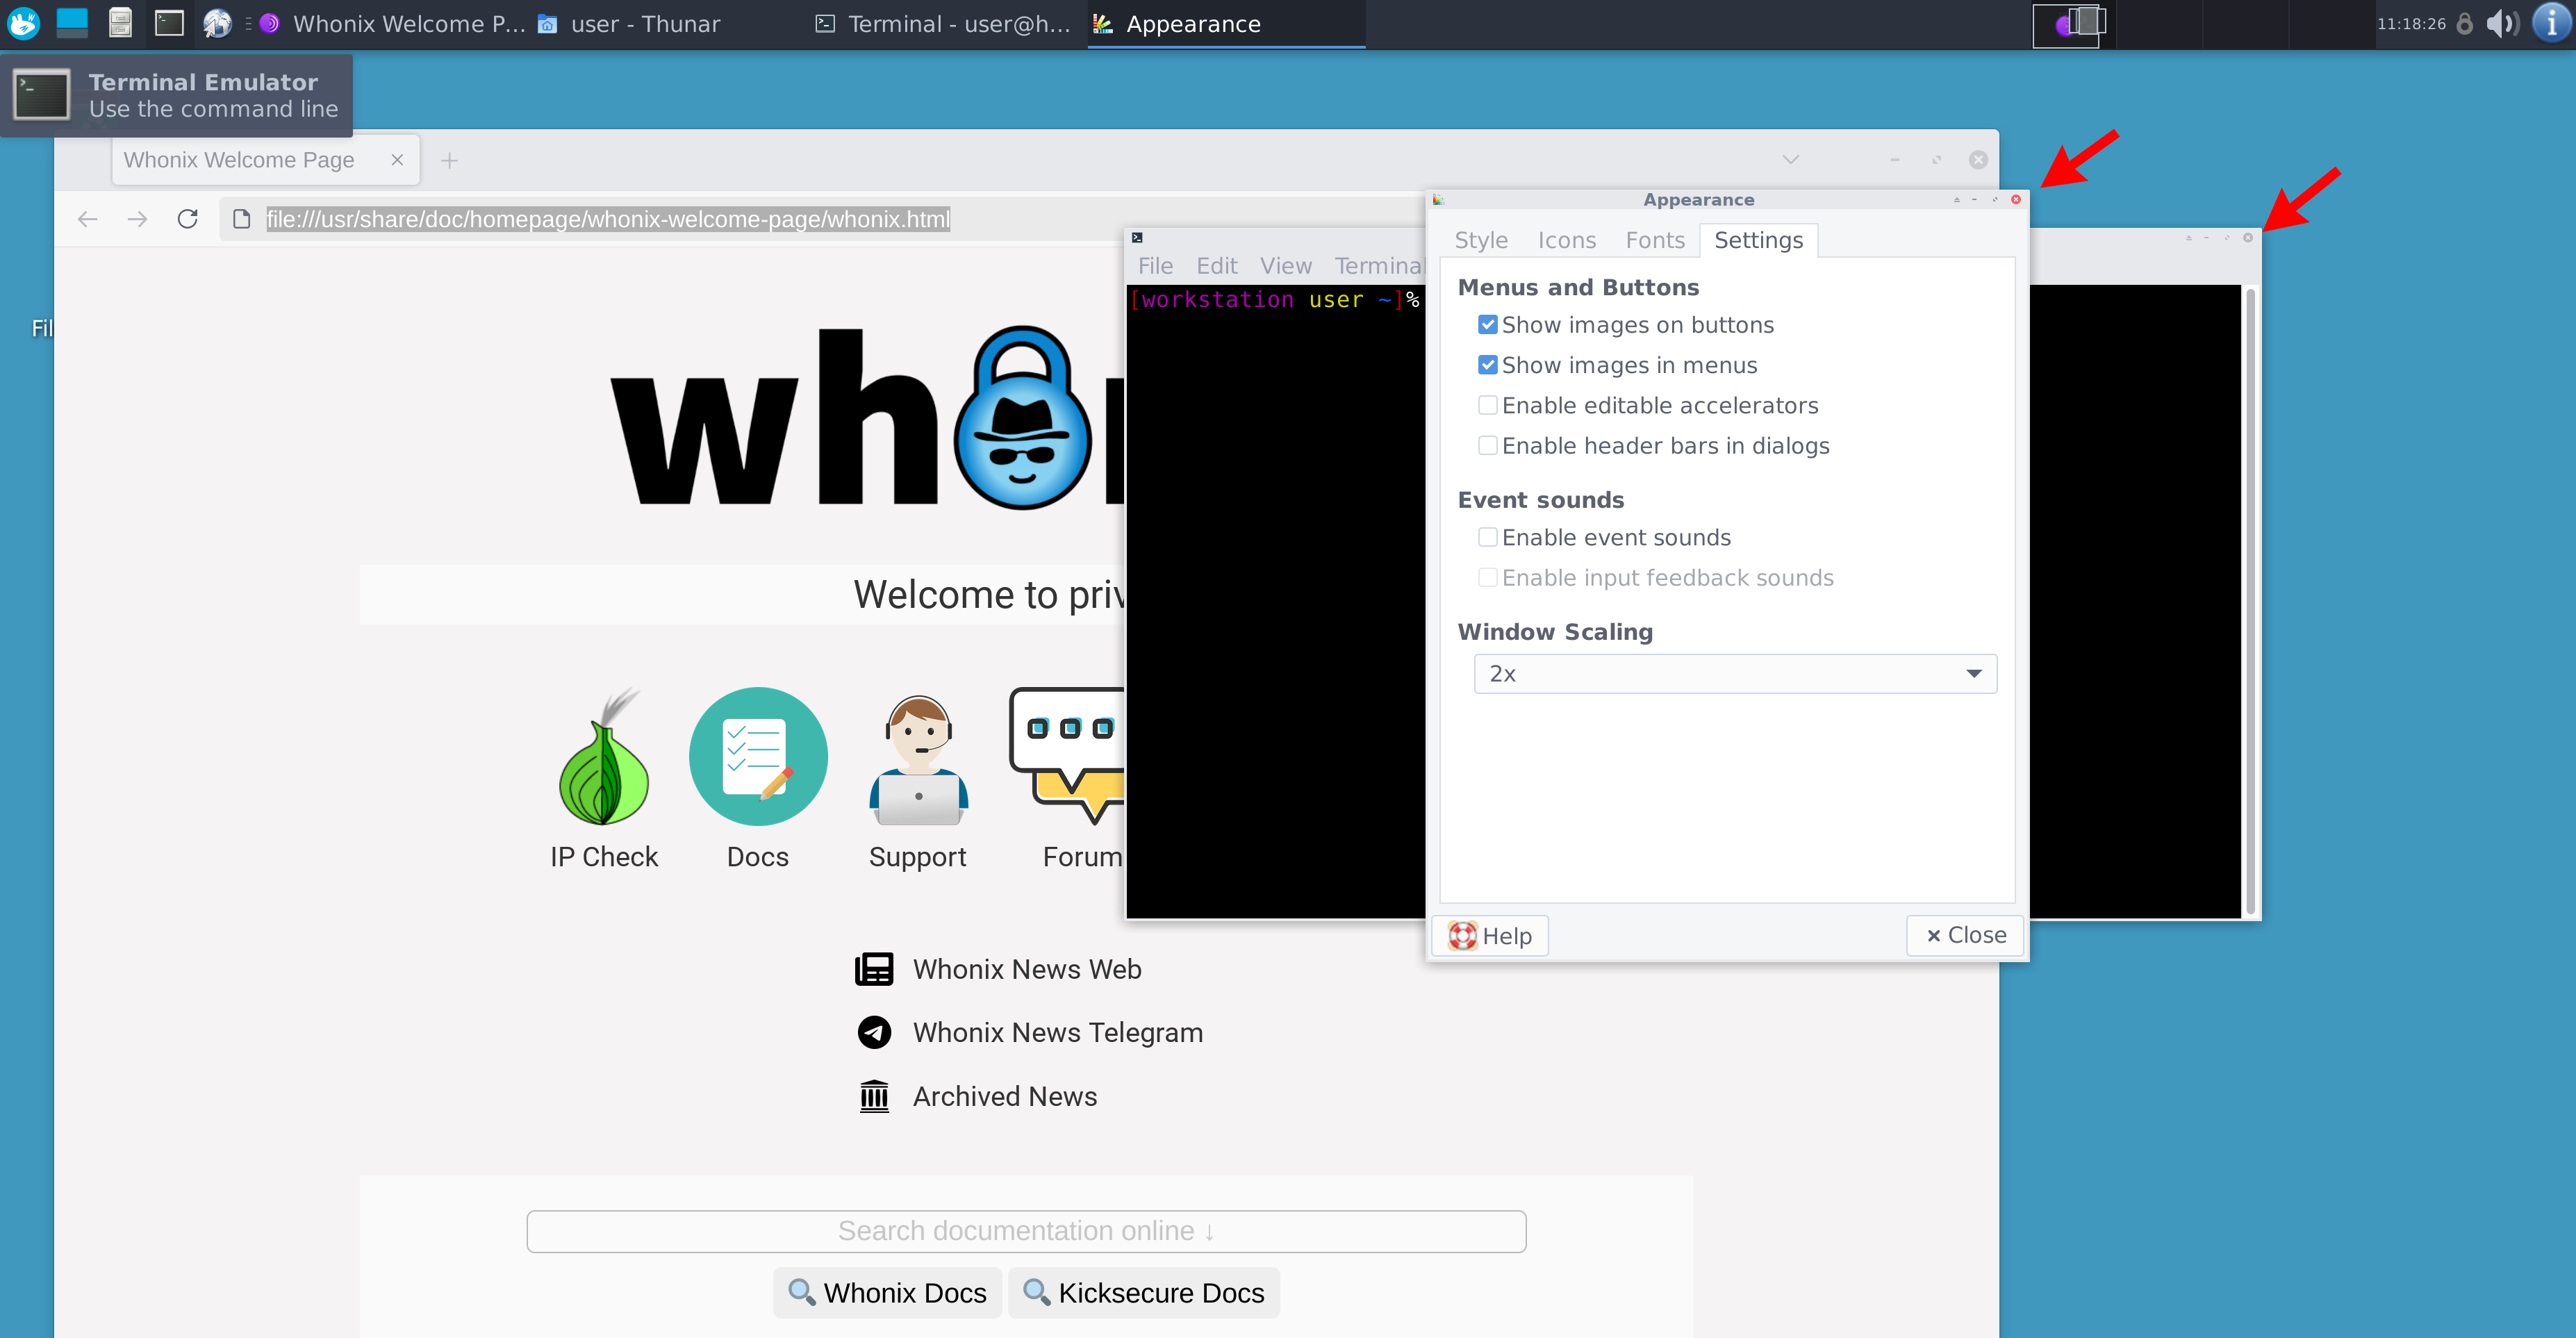
Task: Open the browser tab list chevron
Action: (1790, 160)
